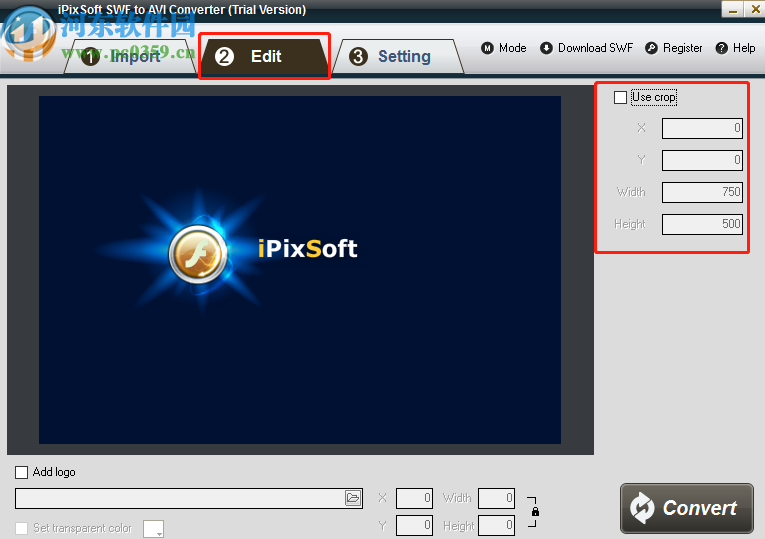
Task: Toggle Set transparent color checkbox
Action: (x=21, y=528)
